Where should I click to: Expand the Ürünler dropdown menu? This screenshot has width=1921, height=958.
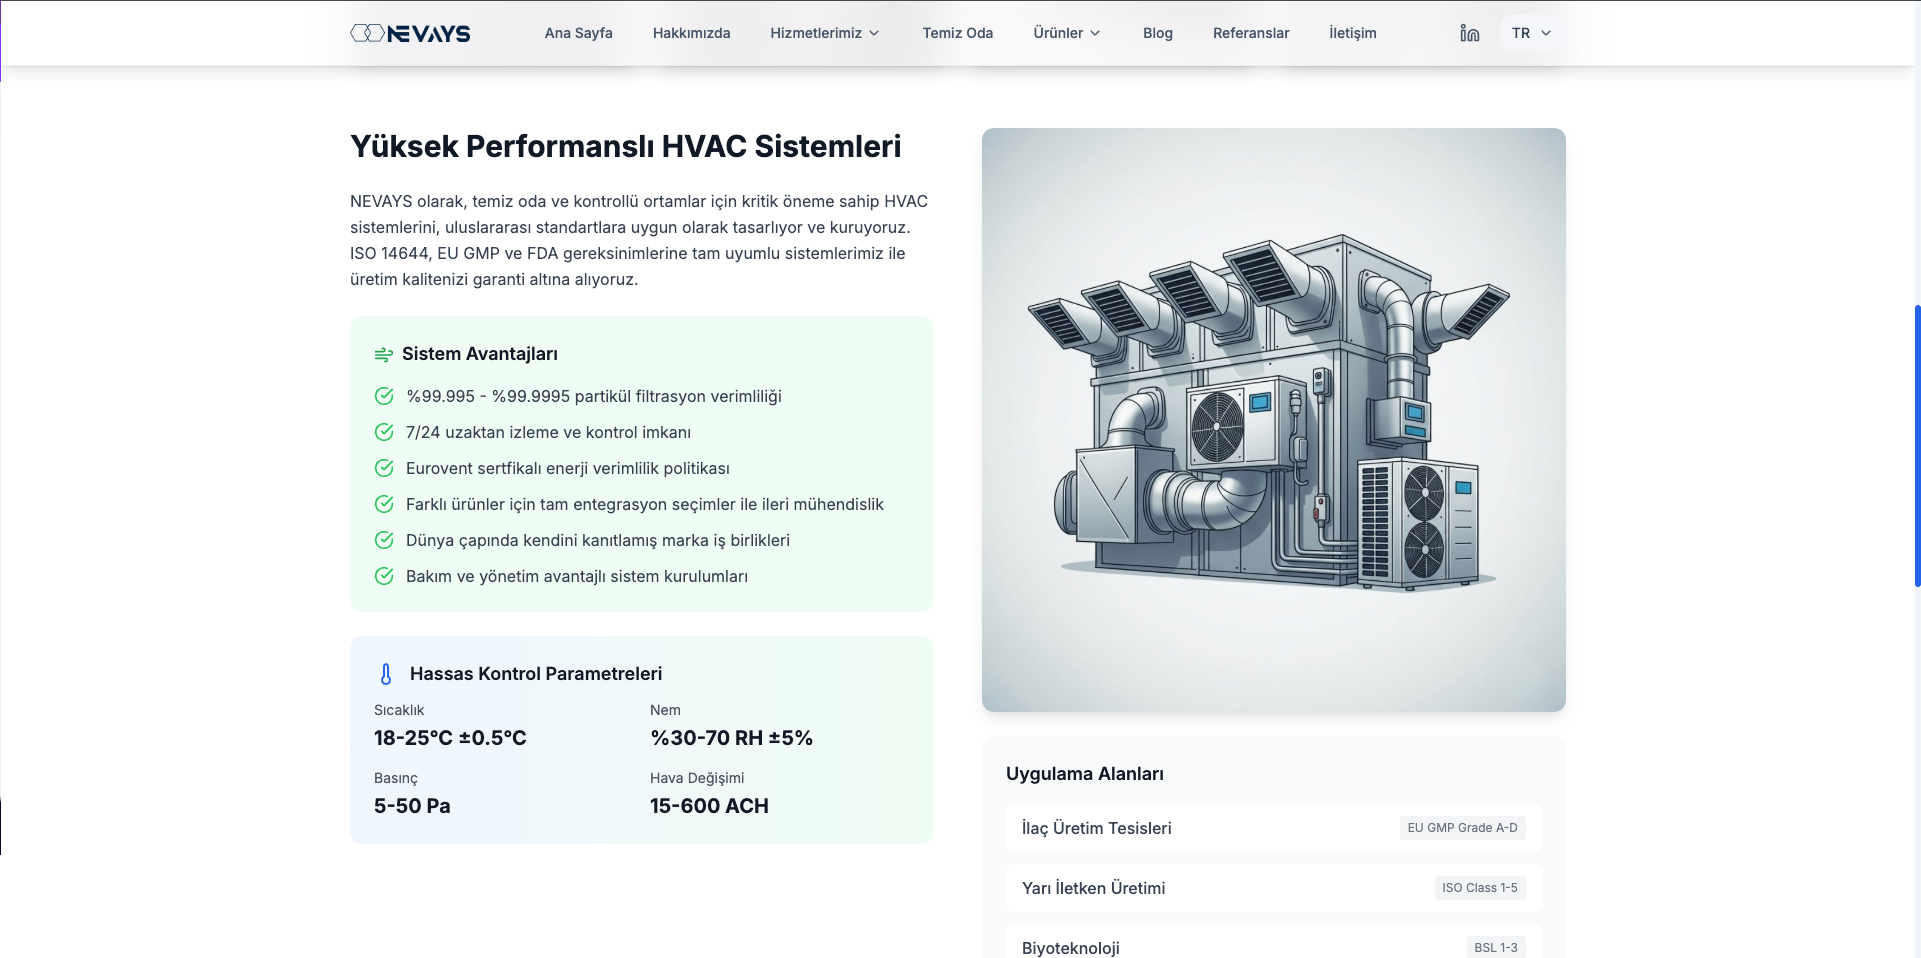pos(1066,33)
